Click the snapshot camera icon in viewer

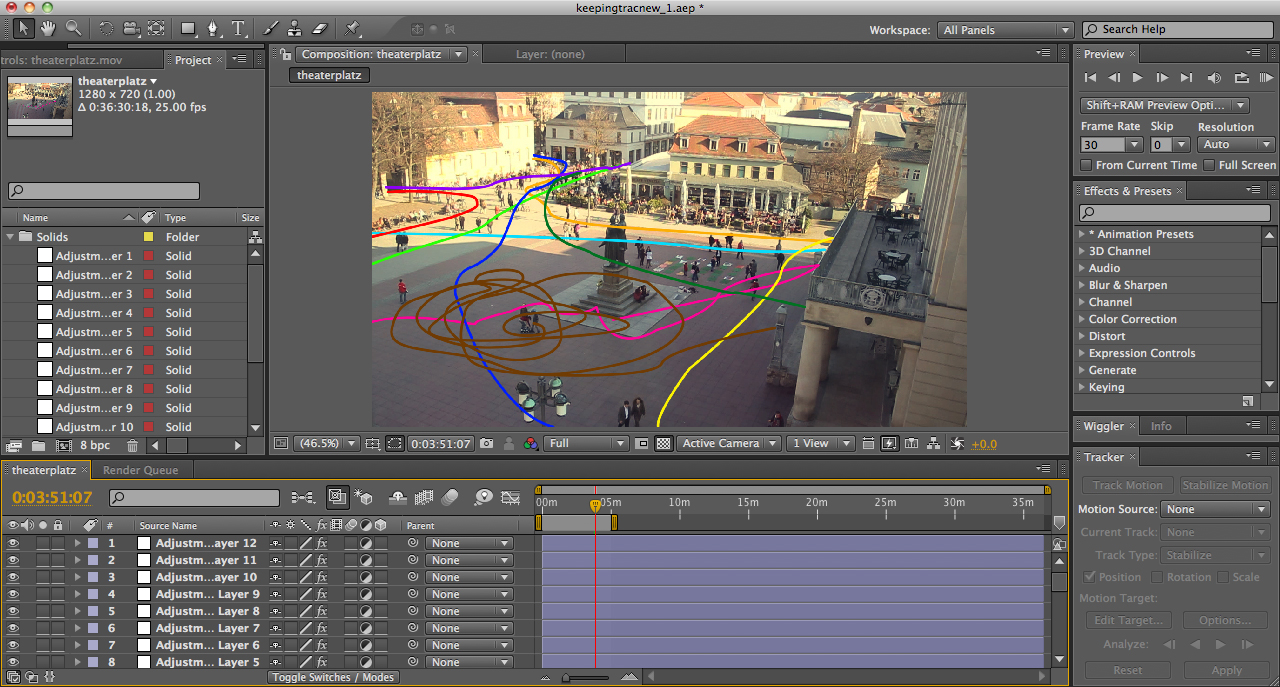pos(487,444)
